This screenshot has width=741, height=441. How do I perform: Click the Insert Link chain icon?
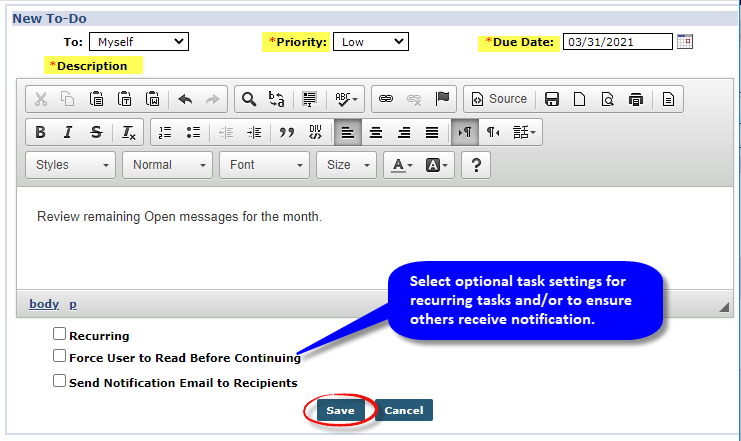tap(386, 99)
